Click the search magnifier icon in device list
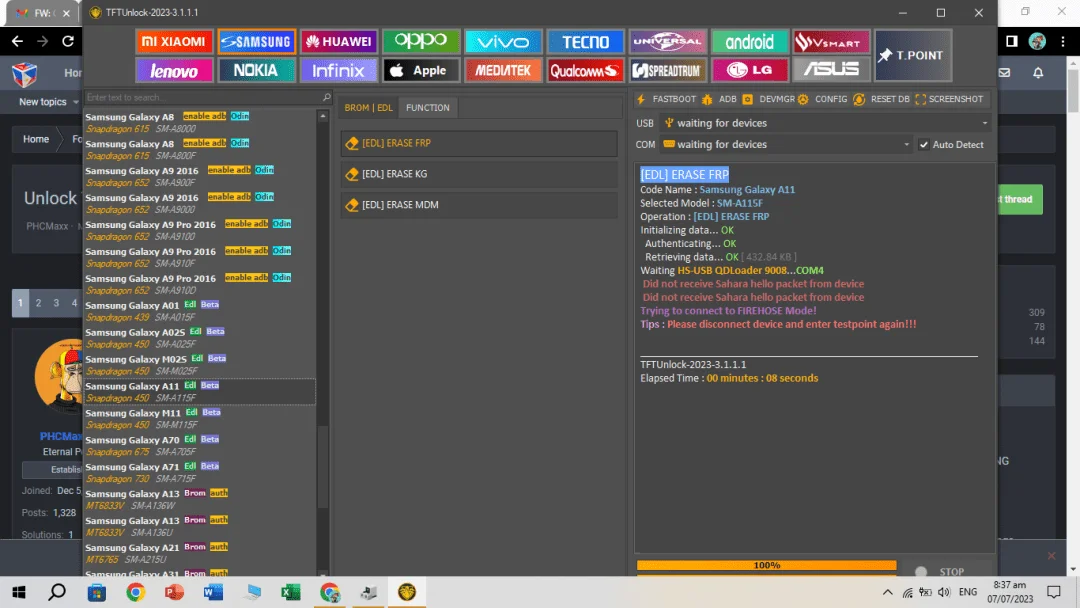This screenshot has height=608, width=1080. point(326,98)
